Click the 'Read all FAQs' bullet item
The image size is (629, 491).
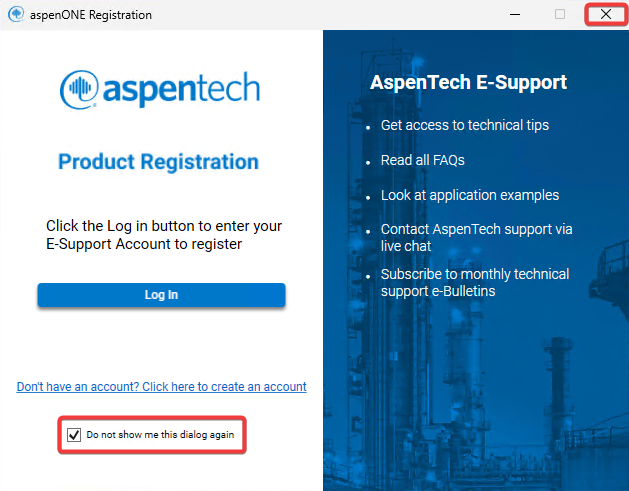pos(422,160)
